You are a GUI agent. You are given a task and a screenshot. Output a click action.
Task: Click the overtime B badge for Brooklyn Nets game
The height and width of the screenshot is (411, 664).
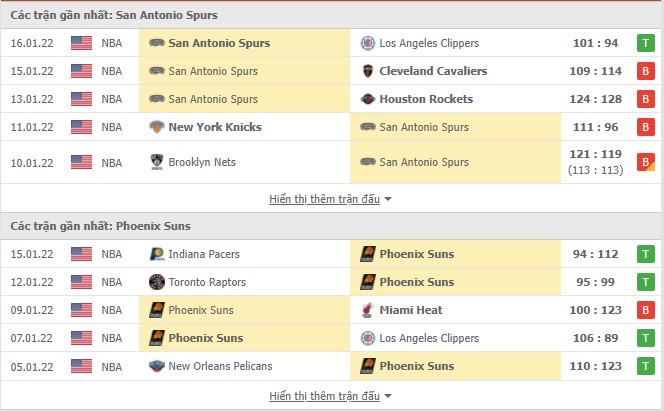646,162
